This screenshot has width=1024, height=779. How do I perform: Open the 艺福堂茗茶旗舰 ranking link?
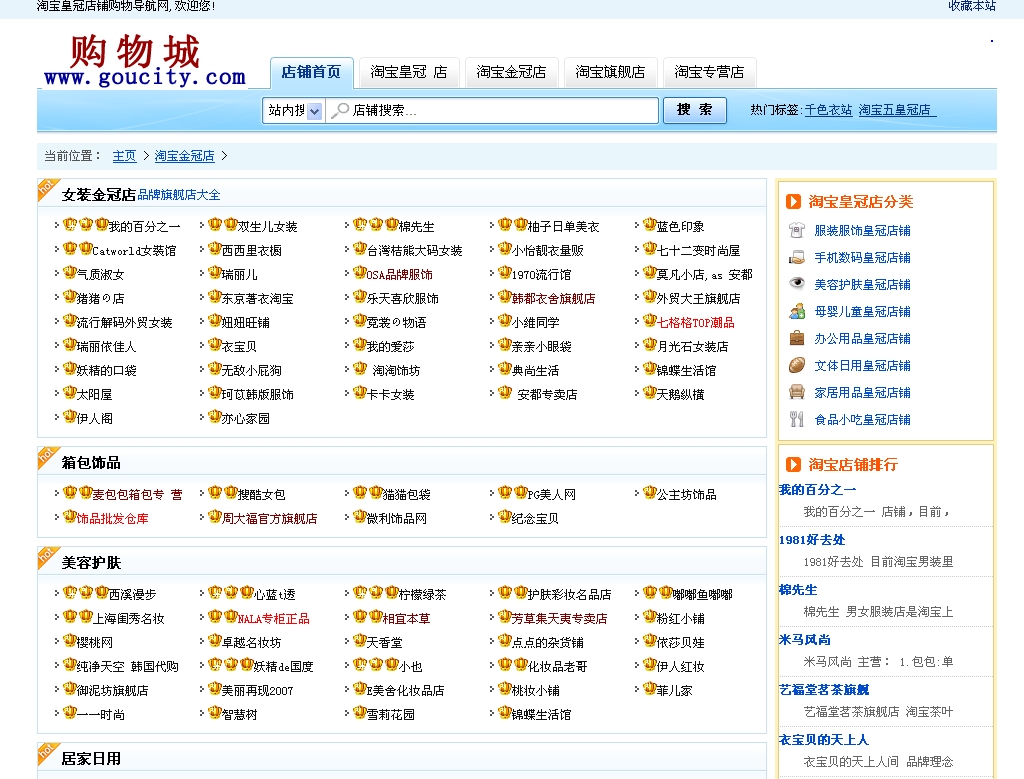824,690
